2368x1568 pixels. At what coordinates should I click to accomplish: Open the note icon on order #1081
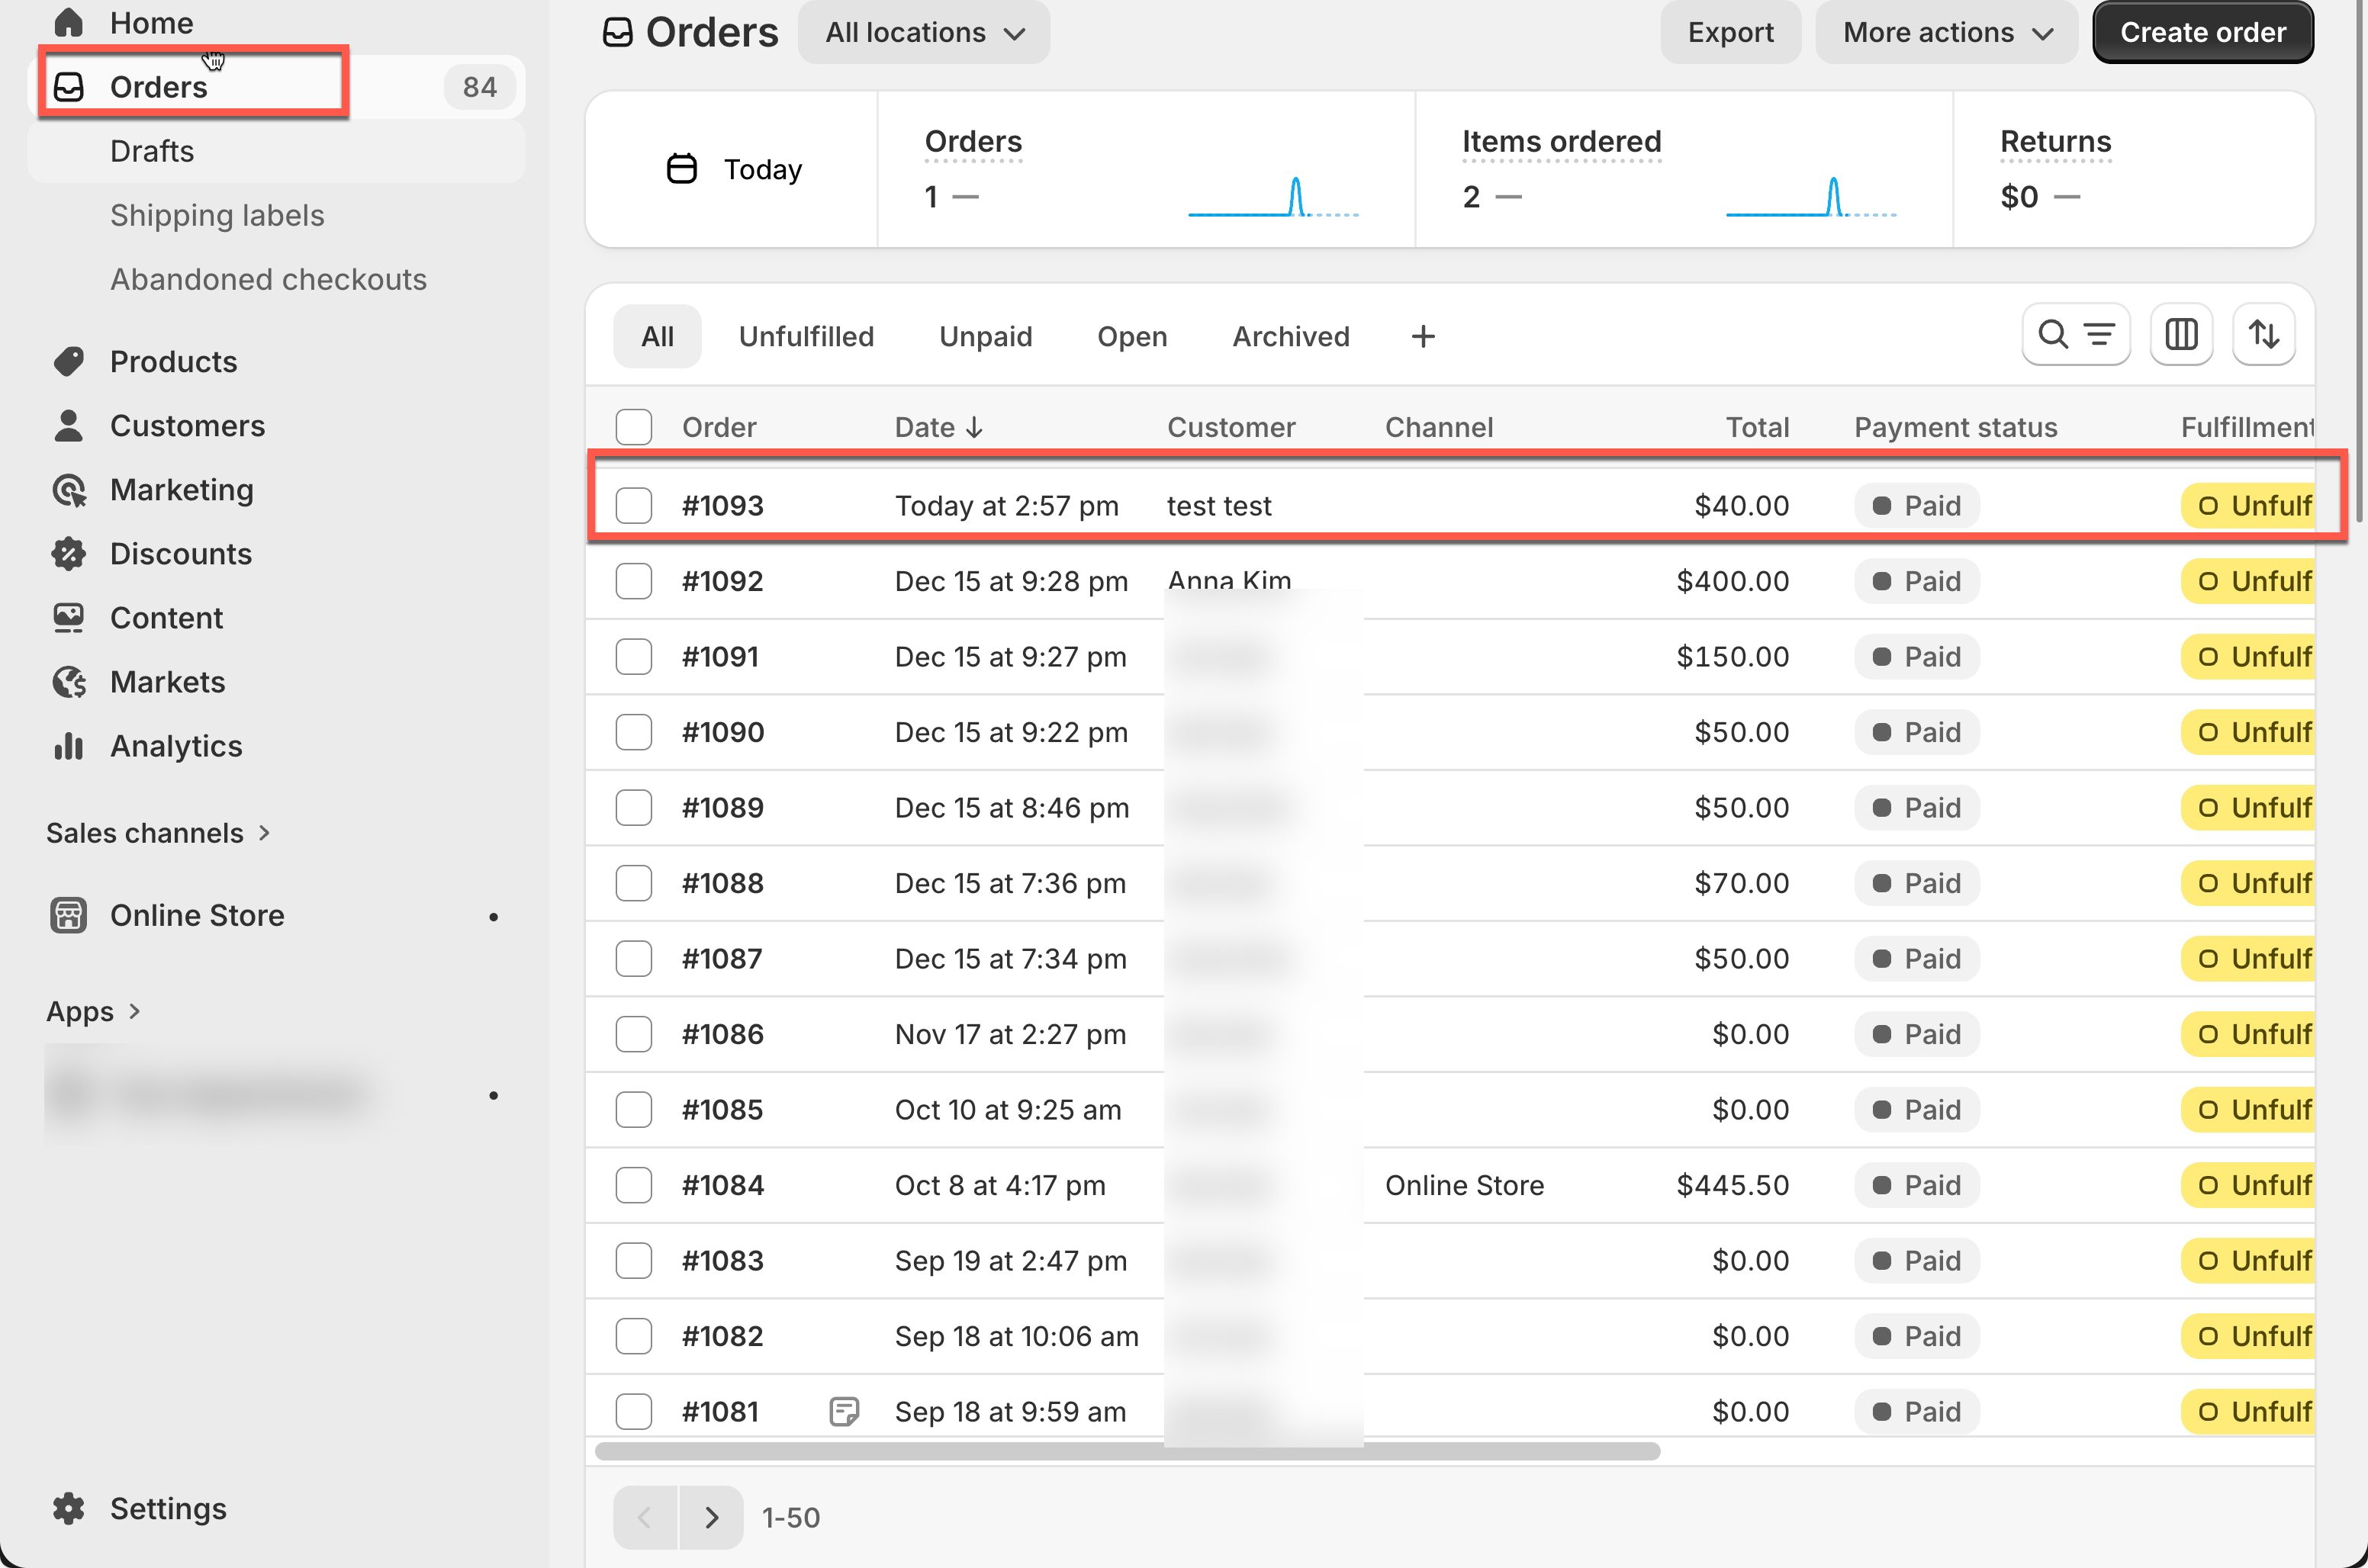(844, 1411)
